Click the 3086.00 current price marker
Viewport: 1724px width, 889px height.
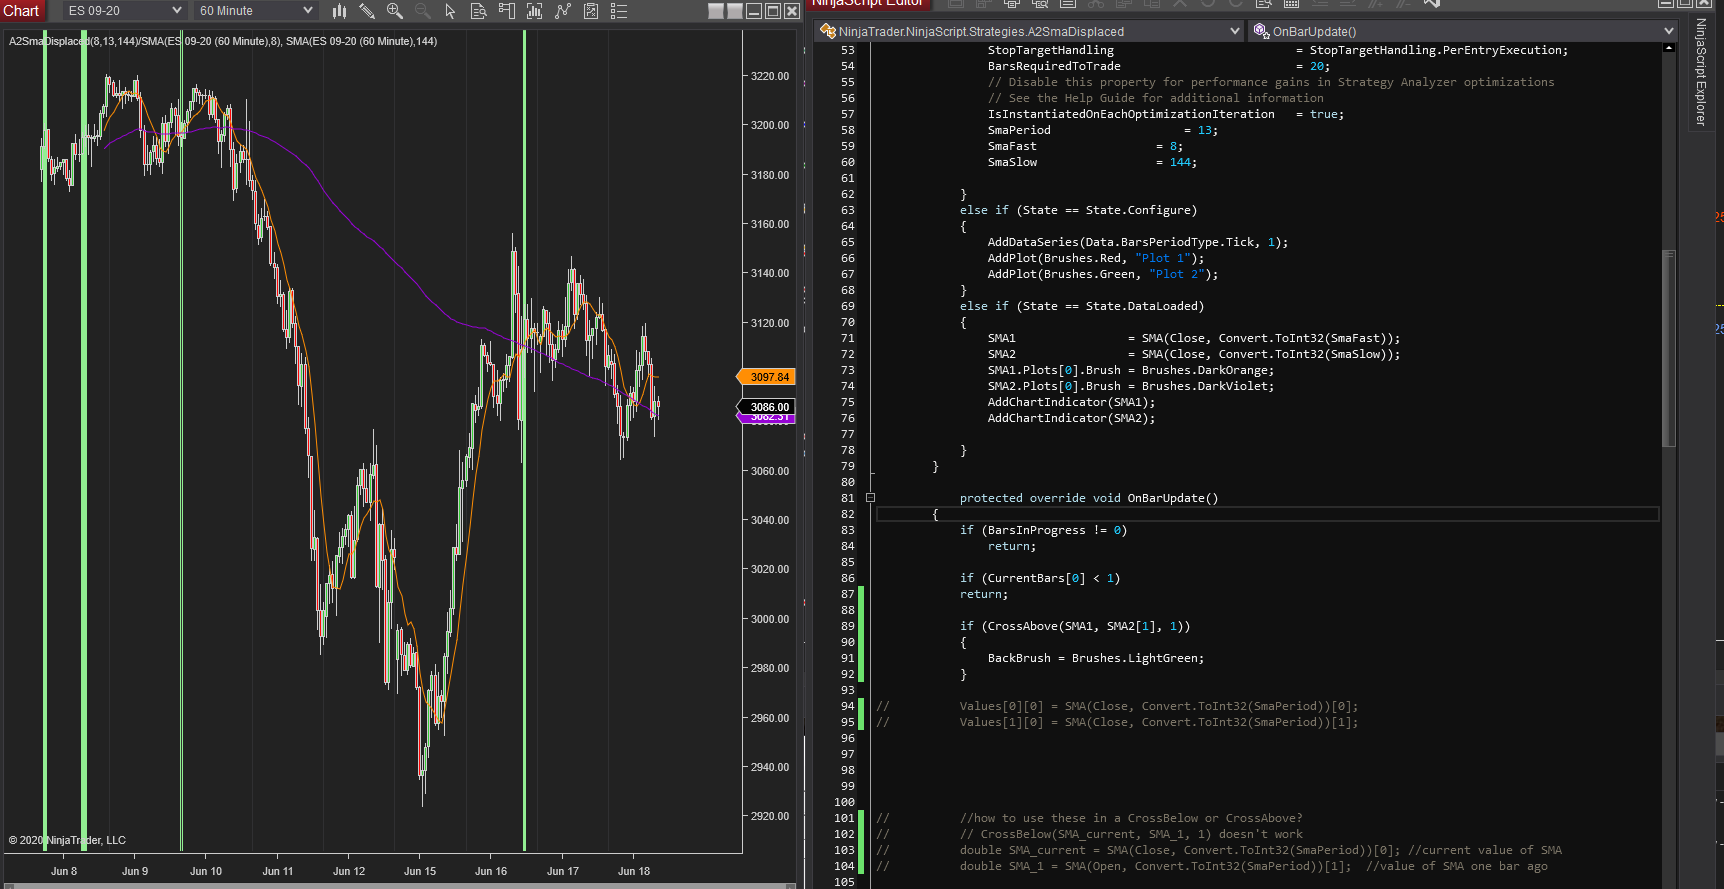click(x=767, y=407)
